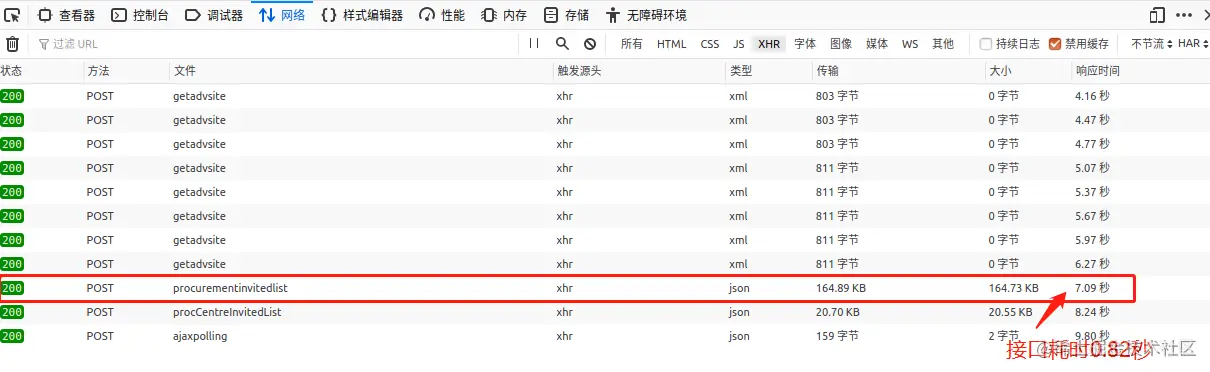The width and height of the screenshot is (1210, 372).
Task: Click the 7.09 秒 response time cell
Action: coord(1092,288)
